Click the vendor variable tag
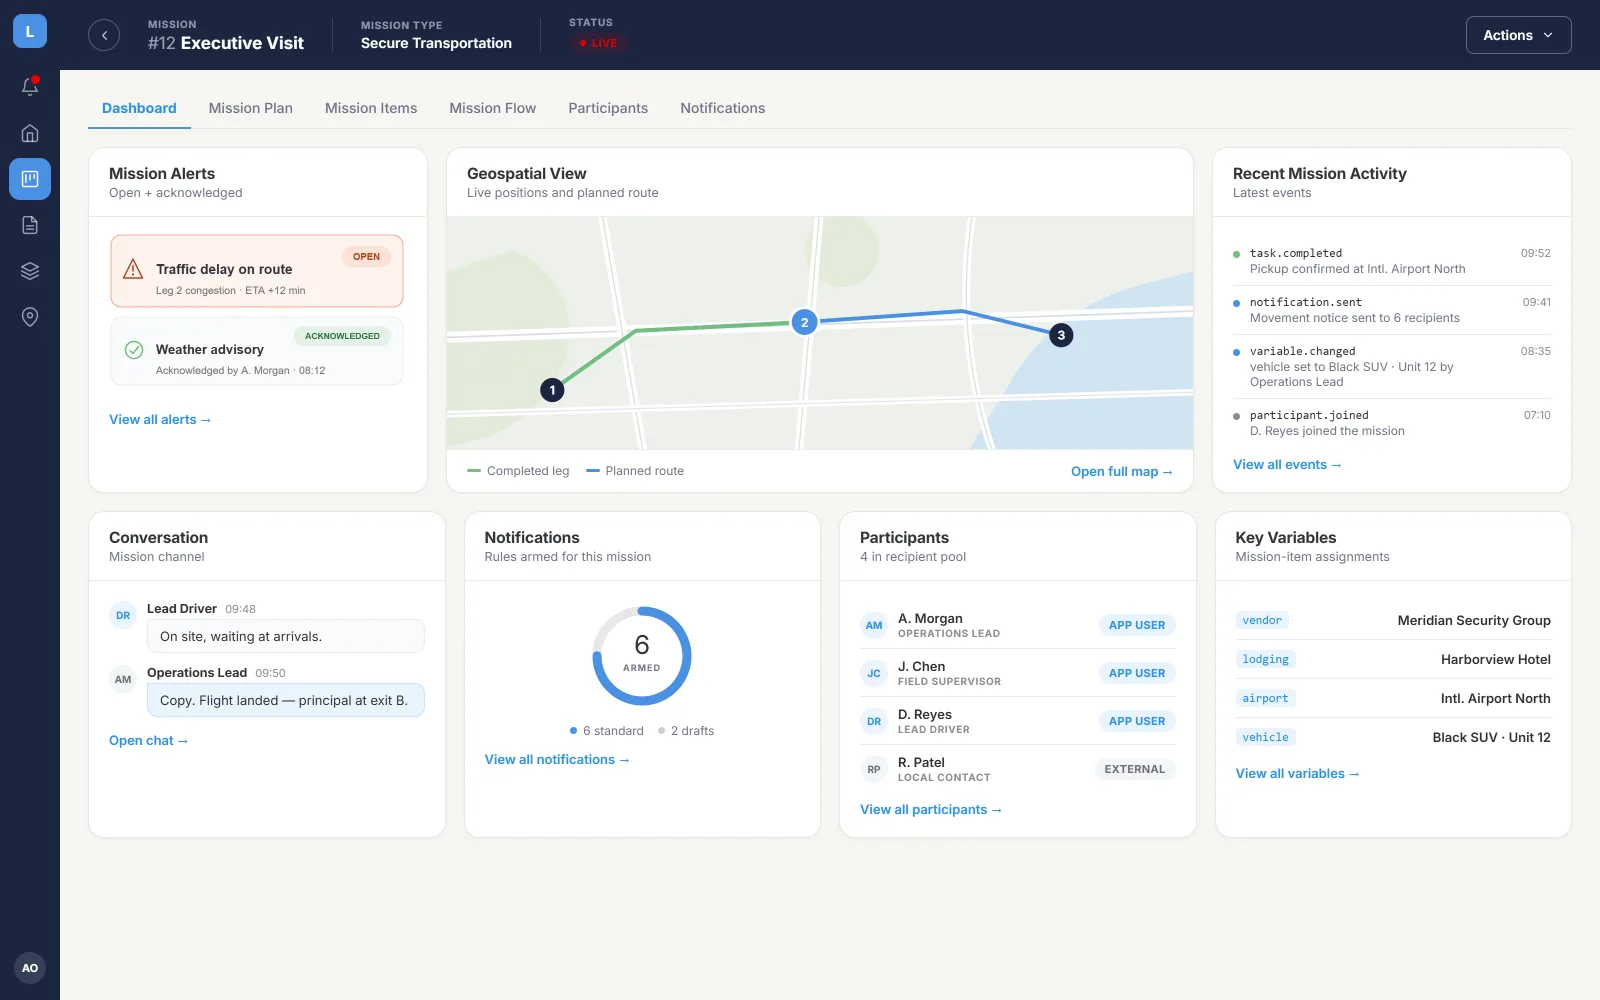The width and height of the screenshot is (1600, 1000). tap(1262, 621)
